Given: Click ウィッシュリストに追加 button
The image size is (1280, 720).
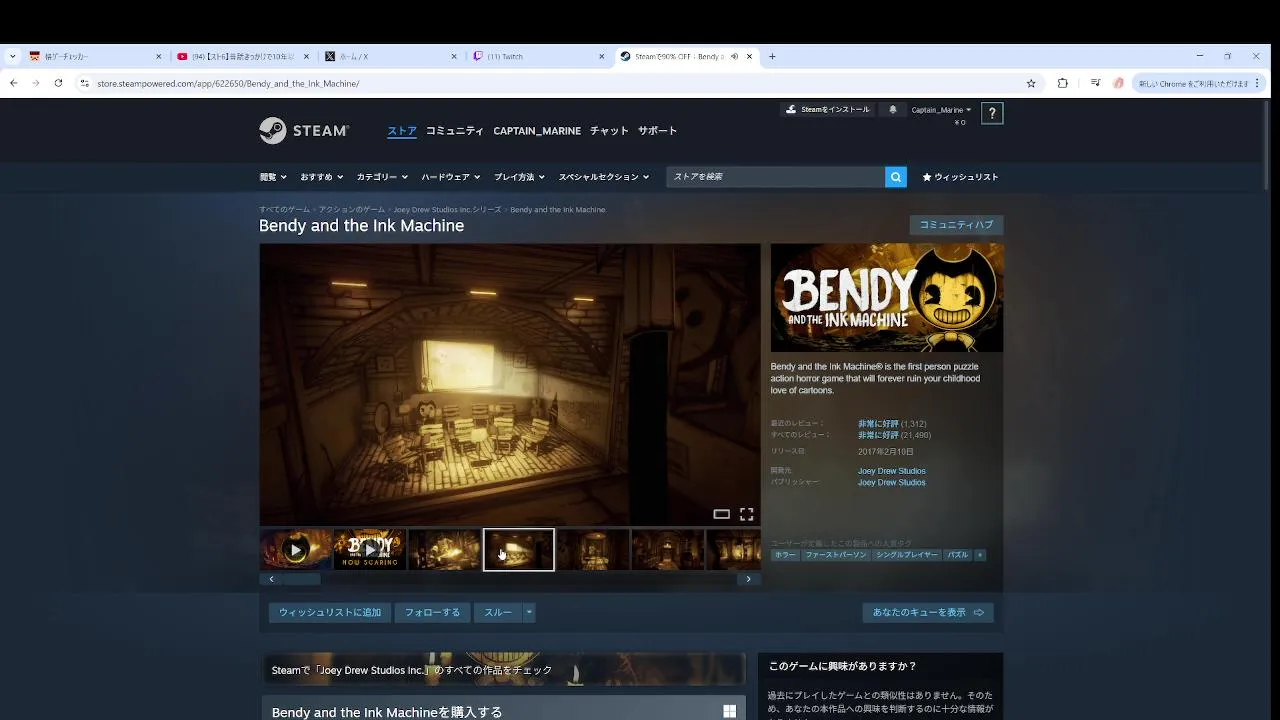Looking at the screenshot, I should [x=330, y=613].
